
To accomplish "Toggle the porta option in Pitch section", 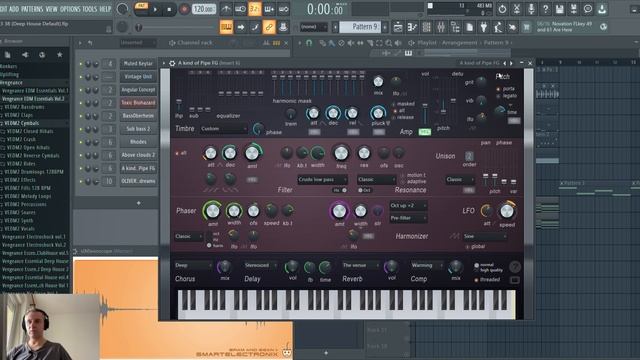I will pos(506,89).
